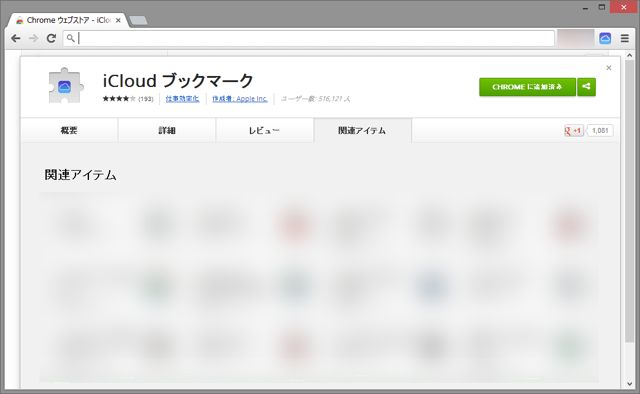Screen dimensions: 640x394
Task: Open the 仕事効率化 category link
Action: click(182, 98)
